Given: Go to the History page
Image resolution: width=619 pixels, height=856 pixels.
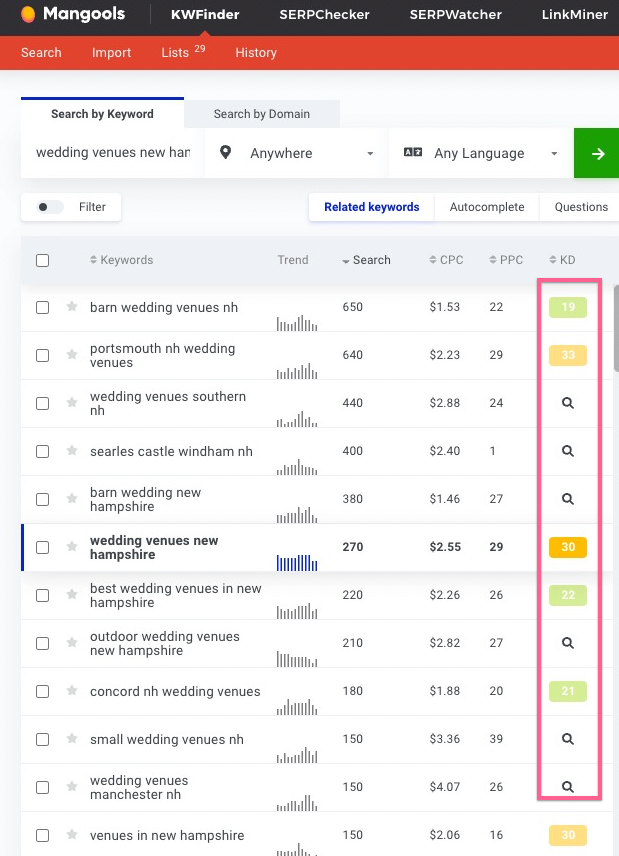Looking at the screenshot, I should click(x=256, y=52).
